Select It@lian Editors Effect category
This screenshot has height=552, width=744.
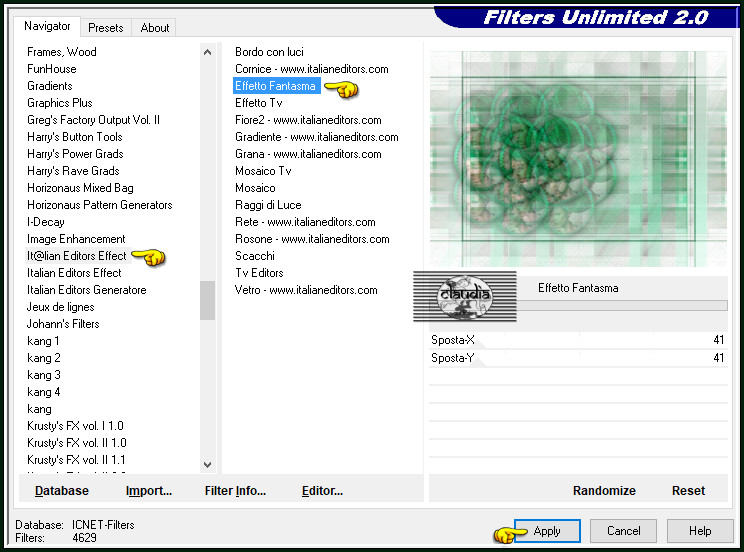coord(77,256)
